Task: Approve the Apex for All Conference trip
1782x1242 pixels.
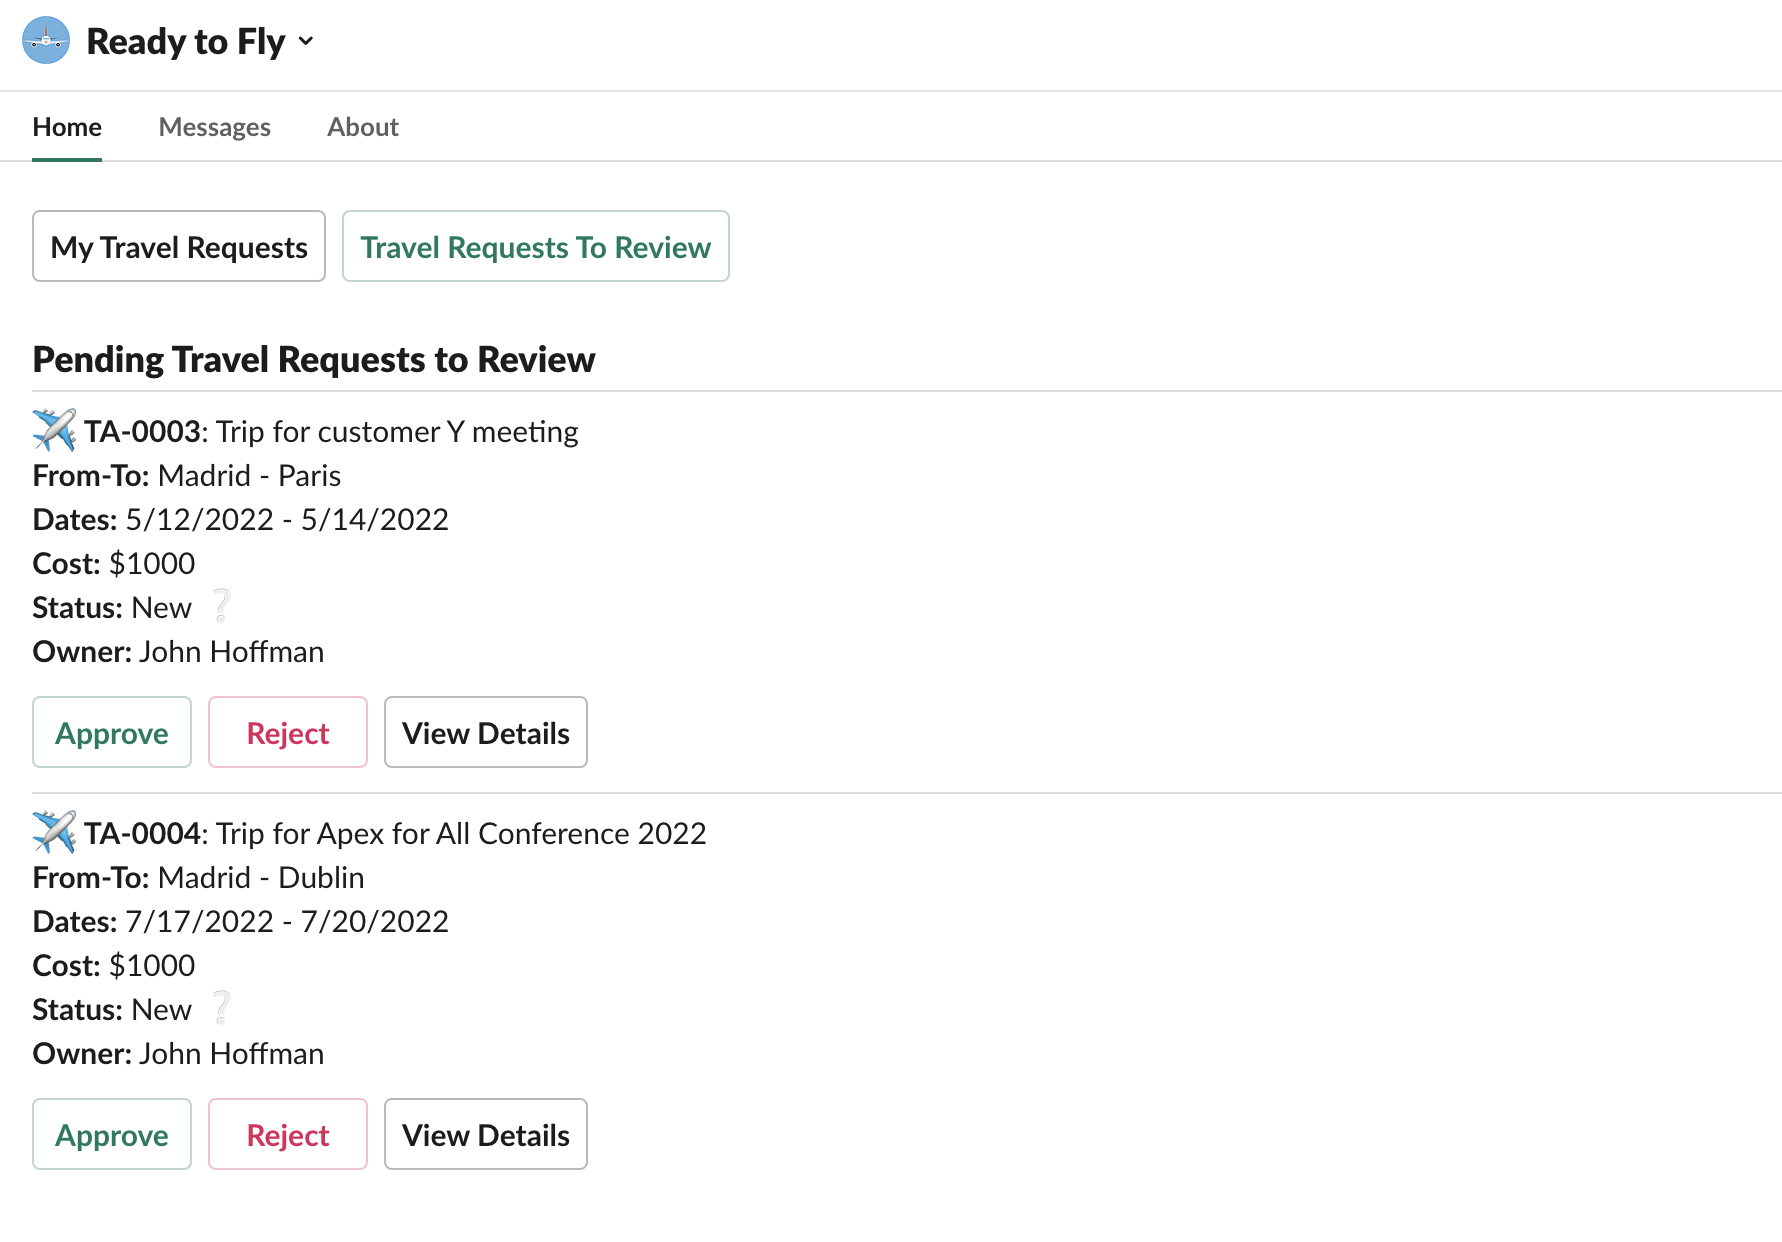Action: click(x=111, y=1134)
